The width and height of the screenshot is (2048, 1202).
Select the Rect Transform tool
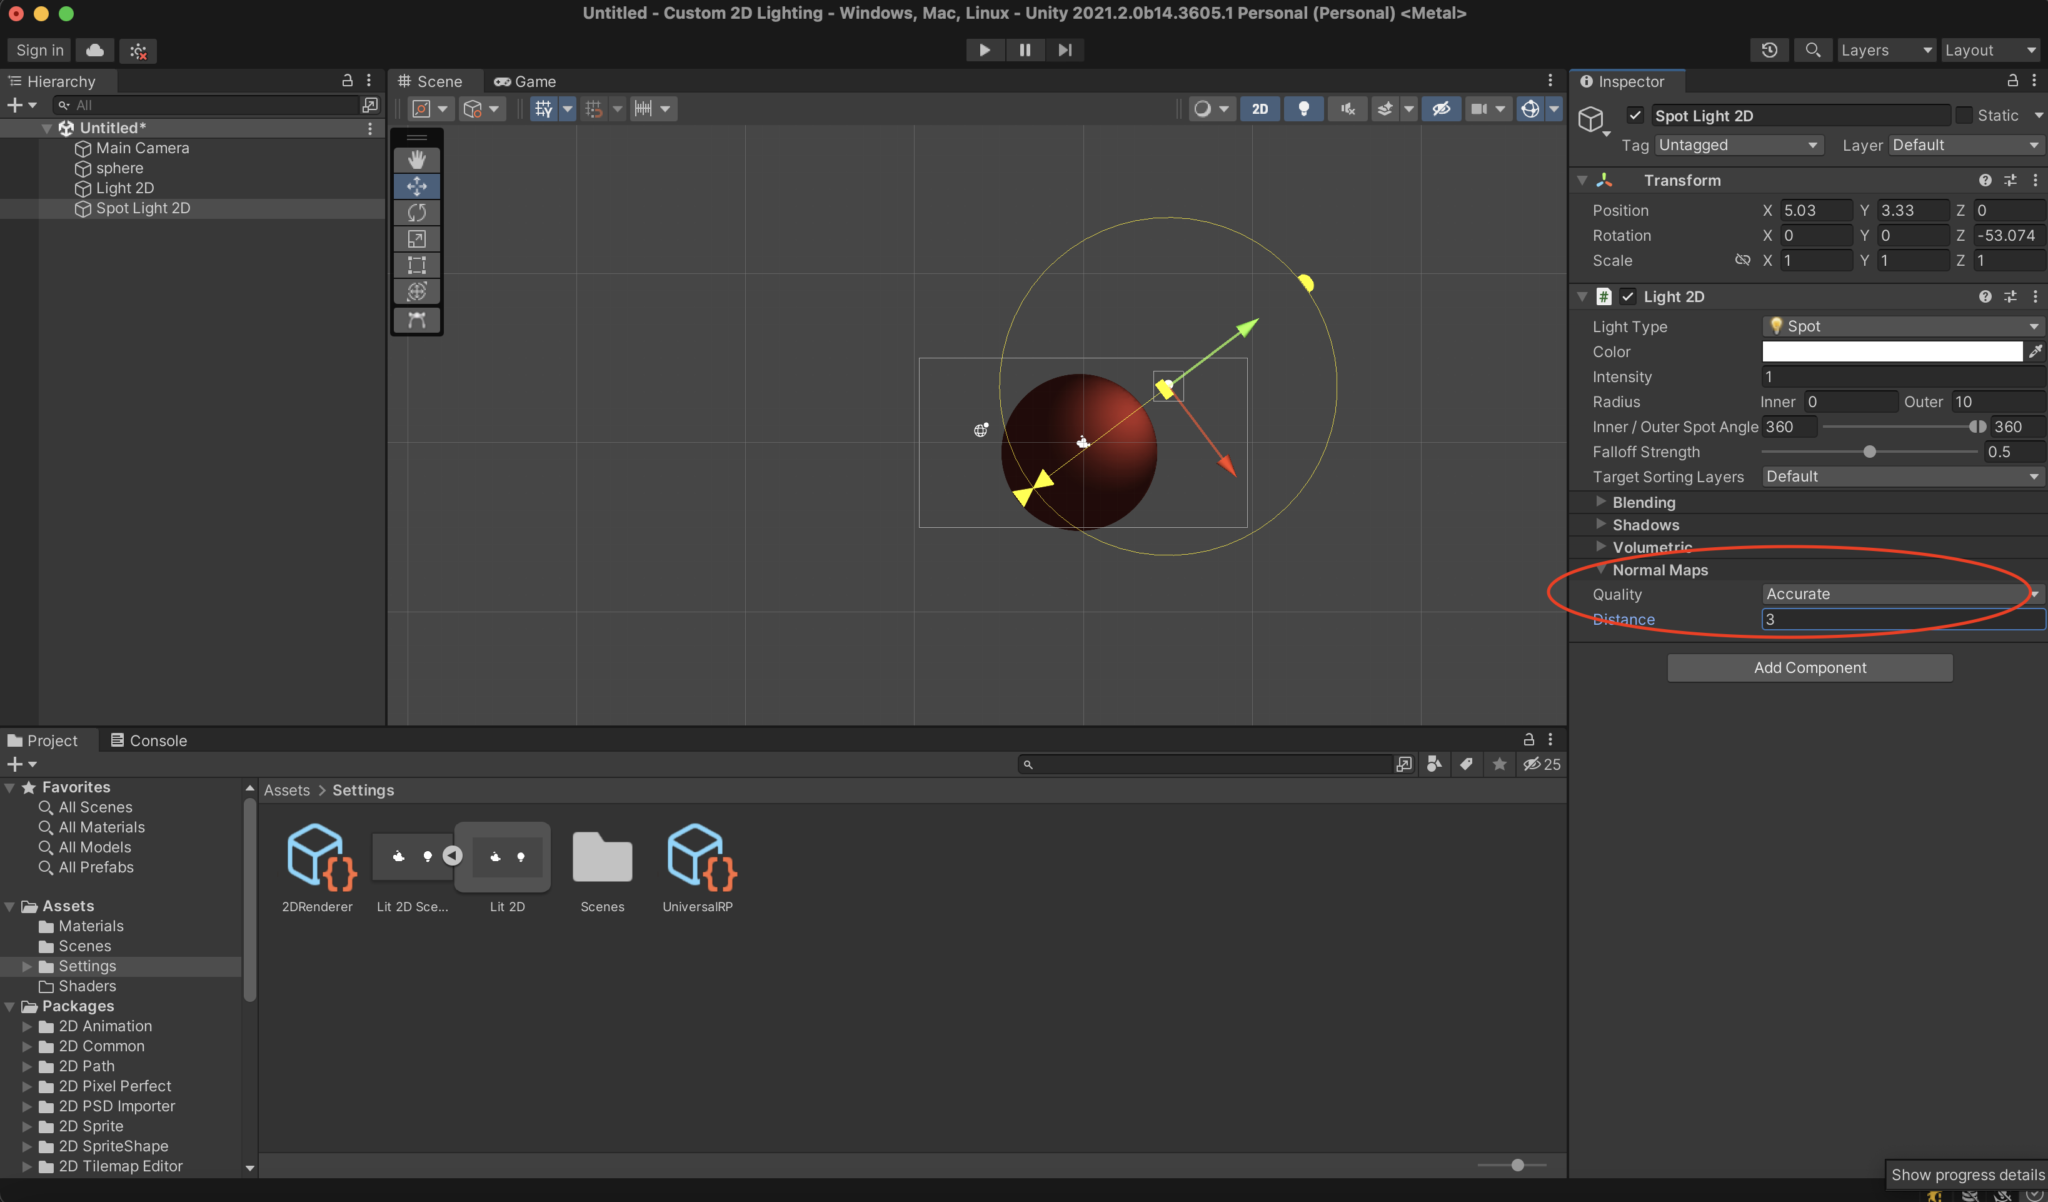point(416,264)
